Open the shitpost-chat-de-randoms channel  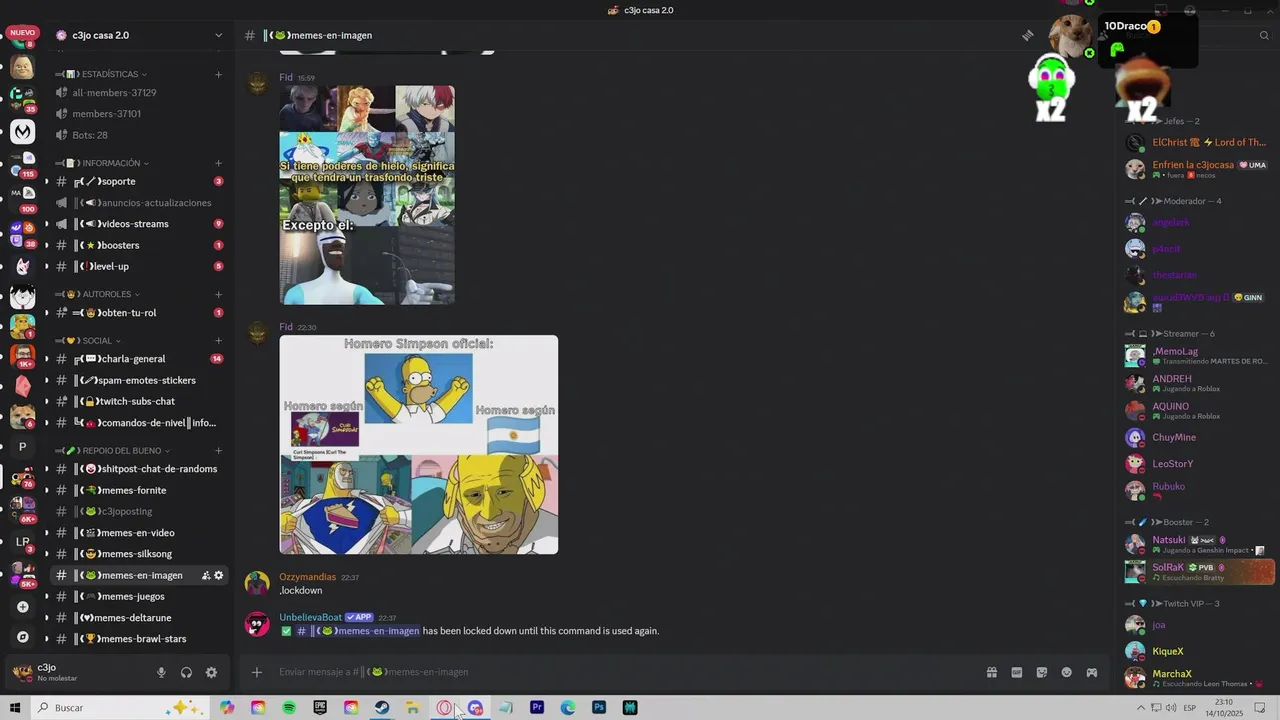point(139,469)
